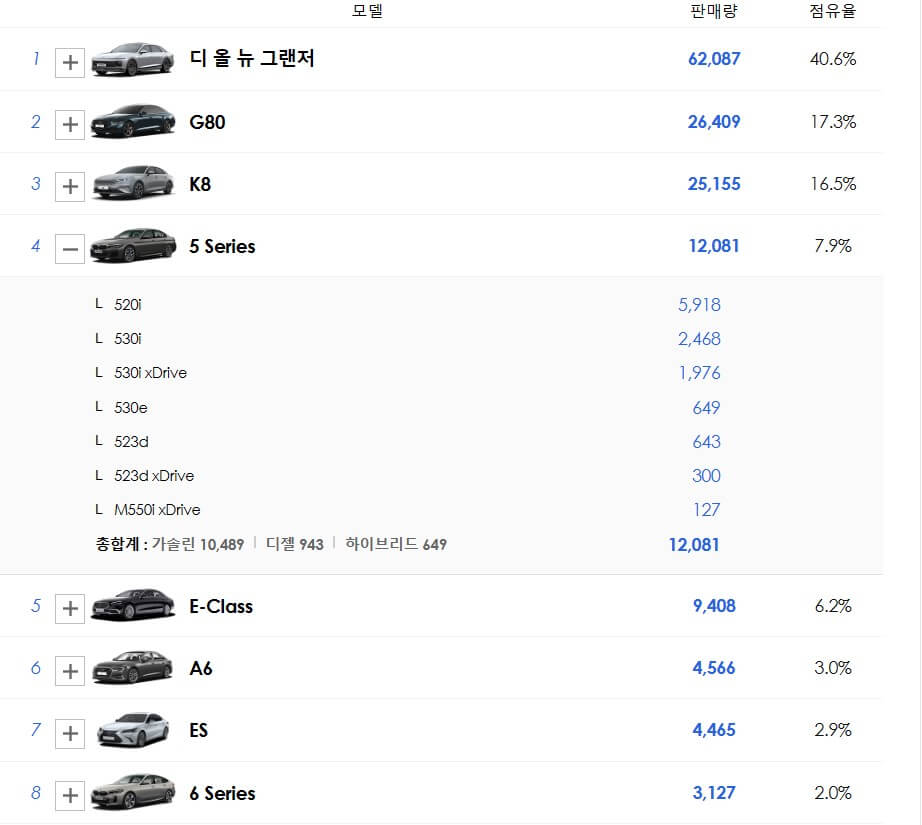Expand the 디 올 뉴 그랜저 details

[x=69, y=62]
